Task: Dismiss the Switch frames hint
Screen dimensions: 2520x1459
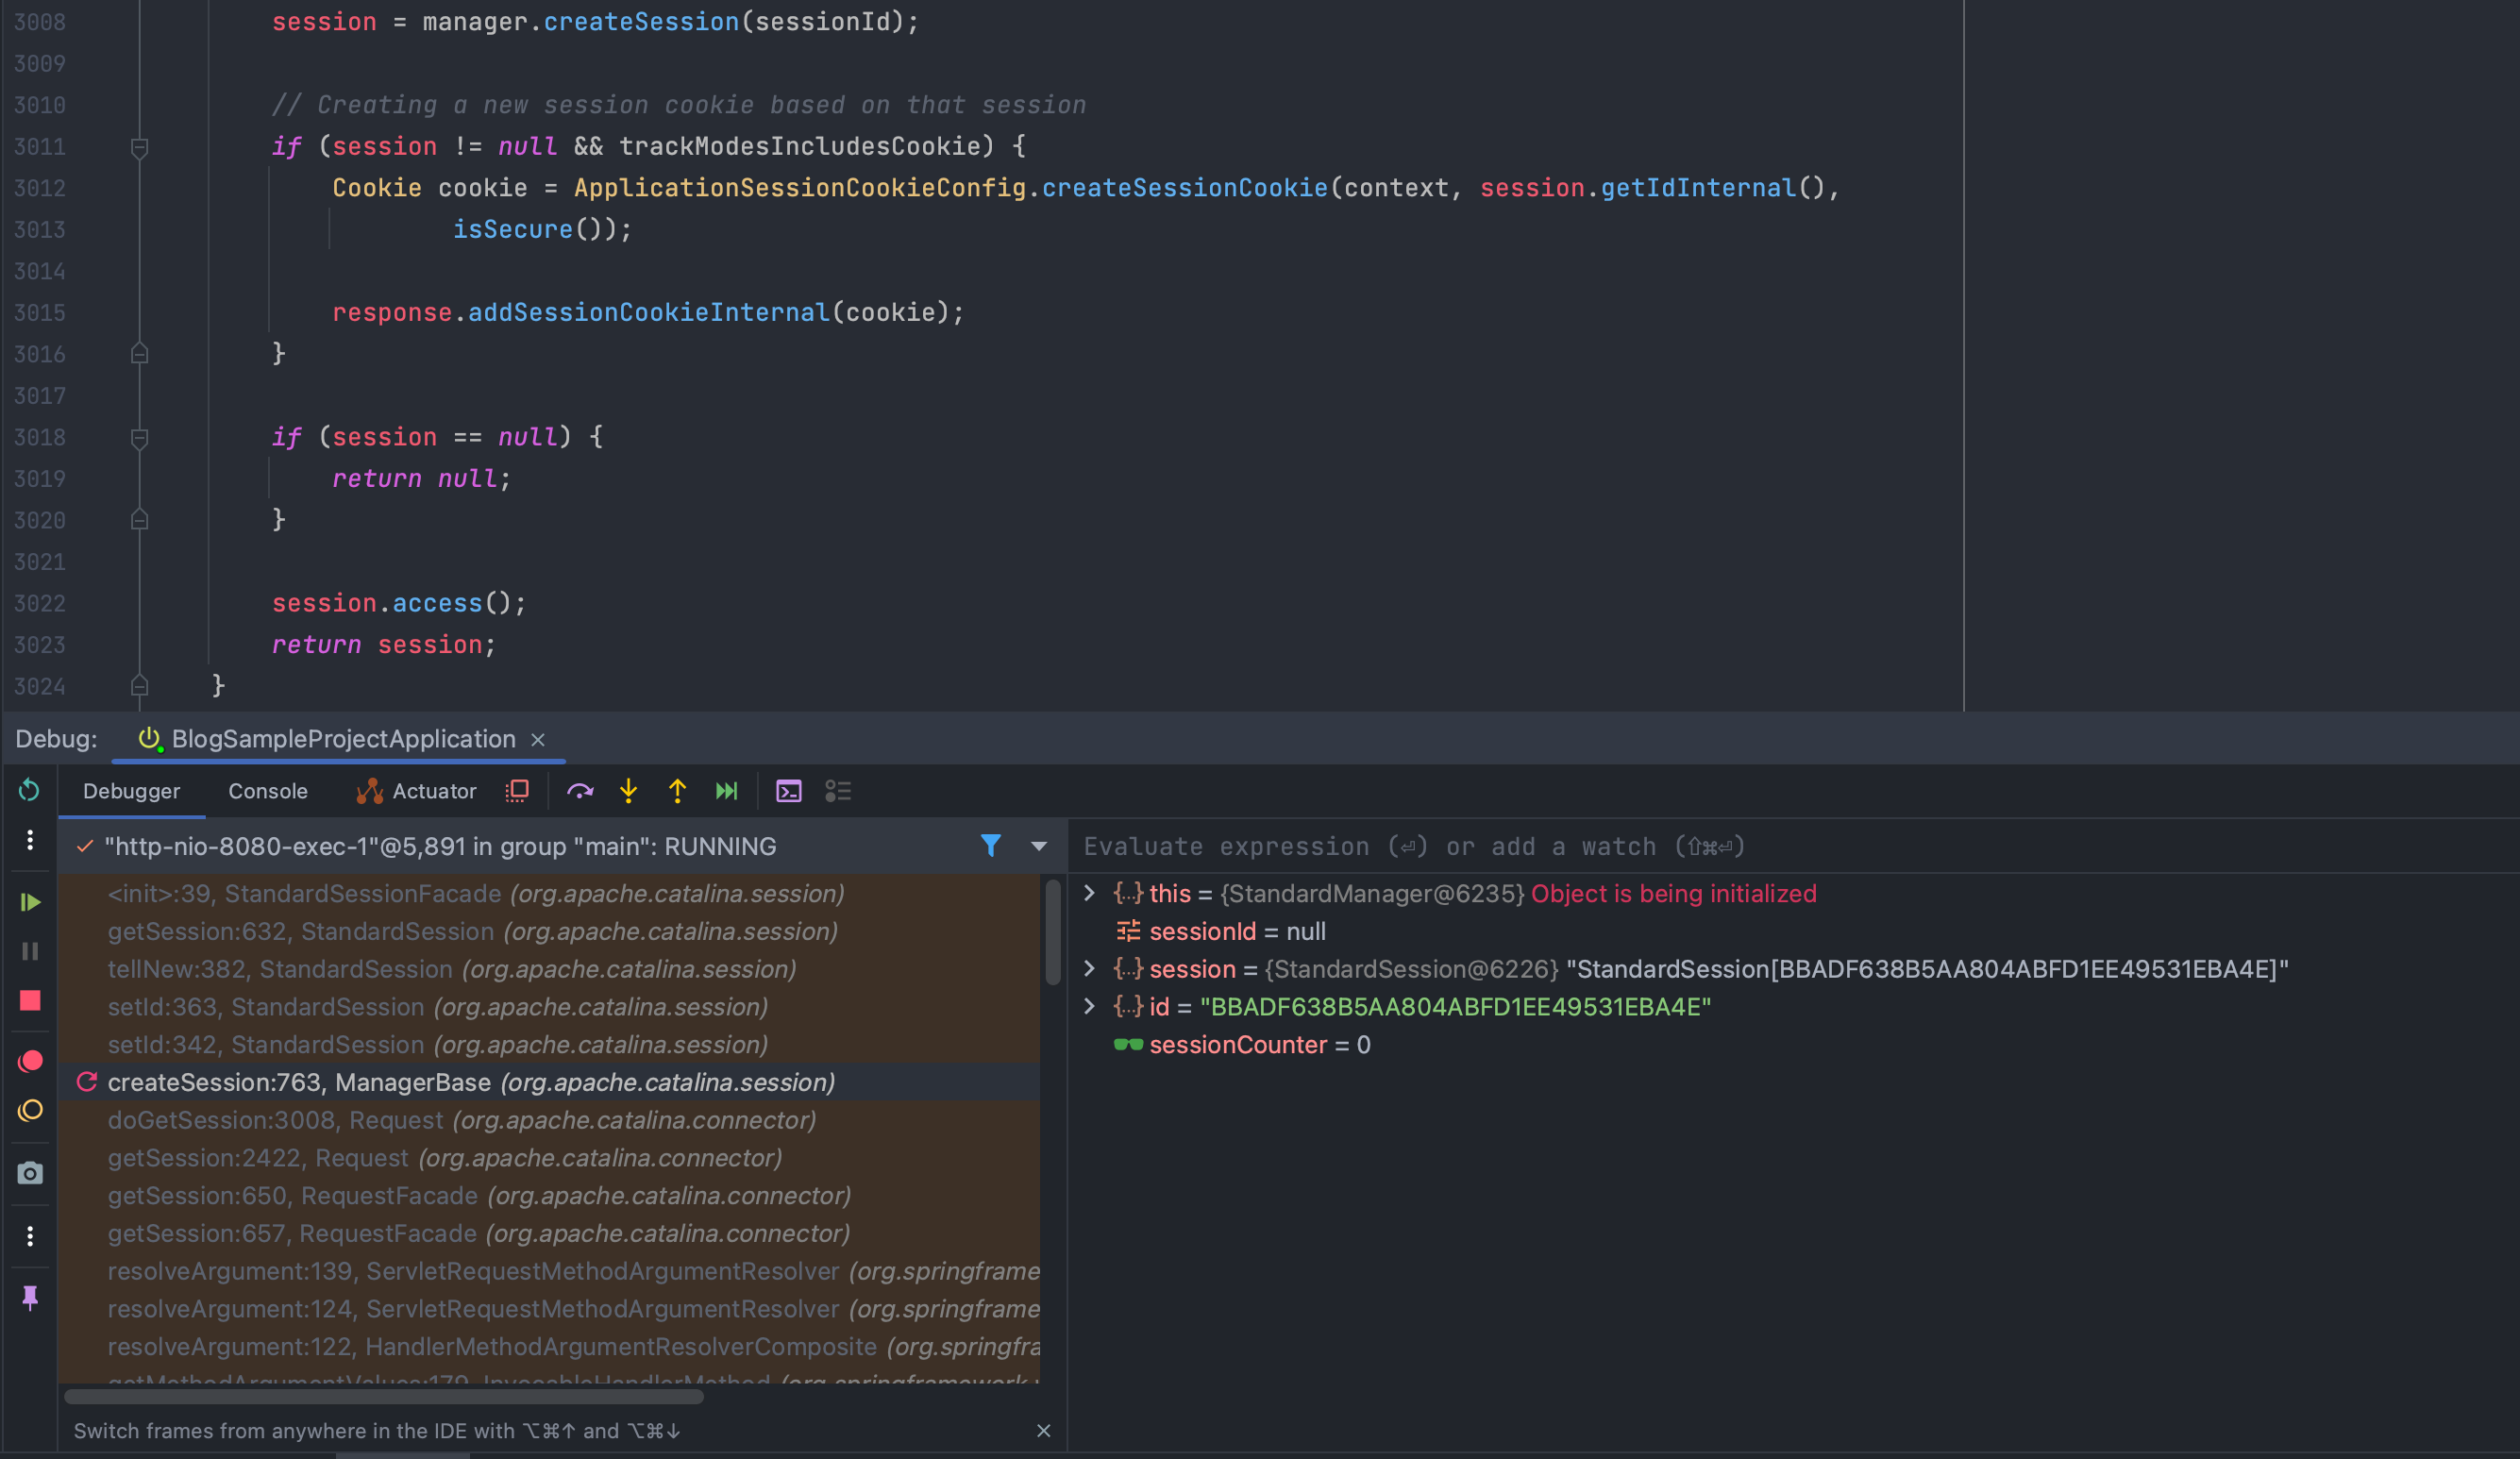Action: pos(1043,1431)
